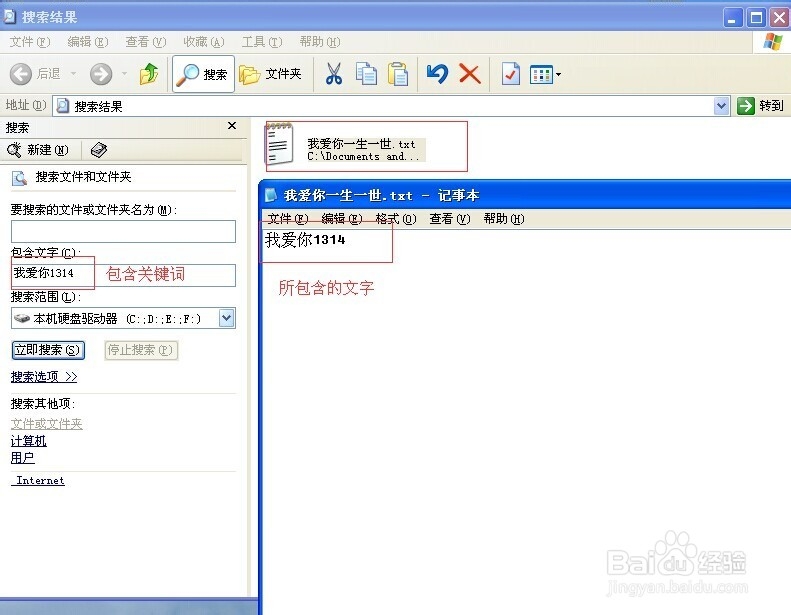Click the Windows flag logo icon

772,42
